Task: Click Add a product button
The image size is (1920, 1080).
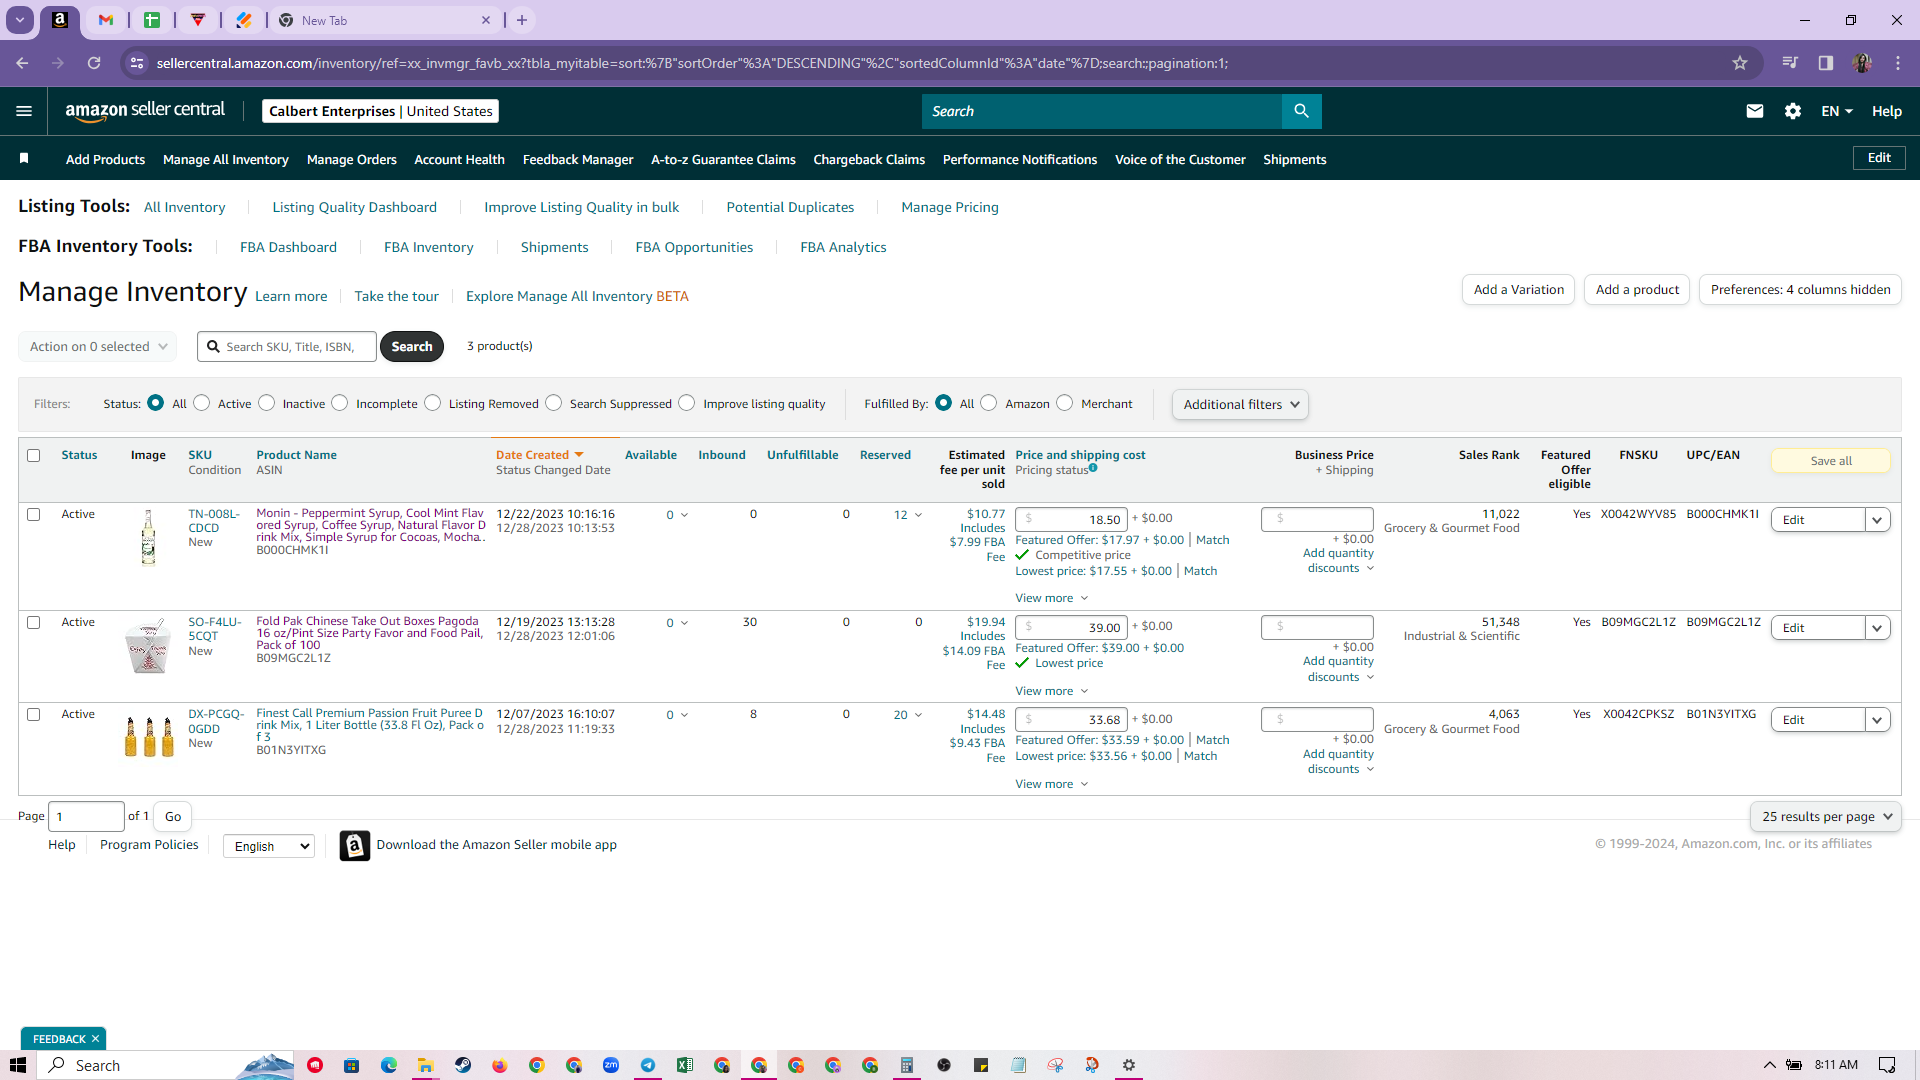Action: tap(1637, 290)
